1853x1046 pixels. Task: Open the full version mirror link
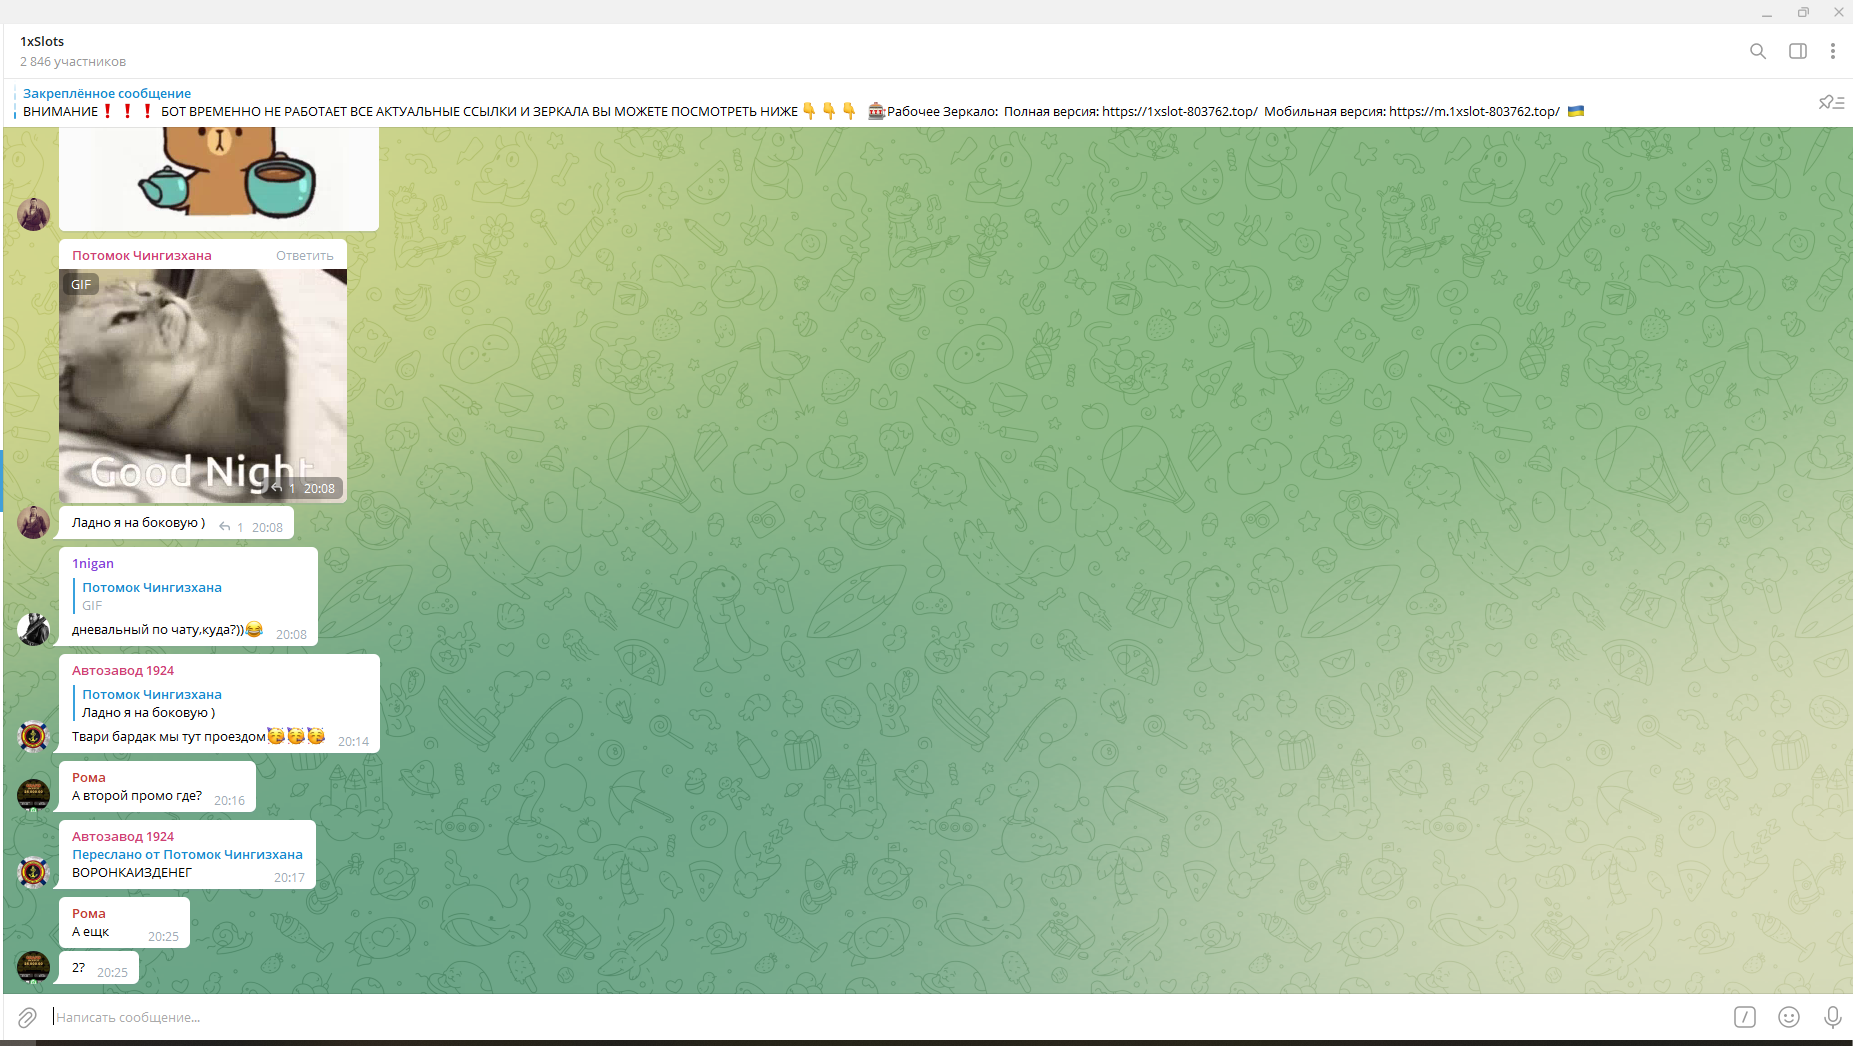click(1179, 112)
